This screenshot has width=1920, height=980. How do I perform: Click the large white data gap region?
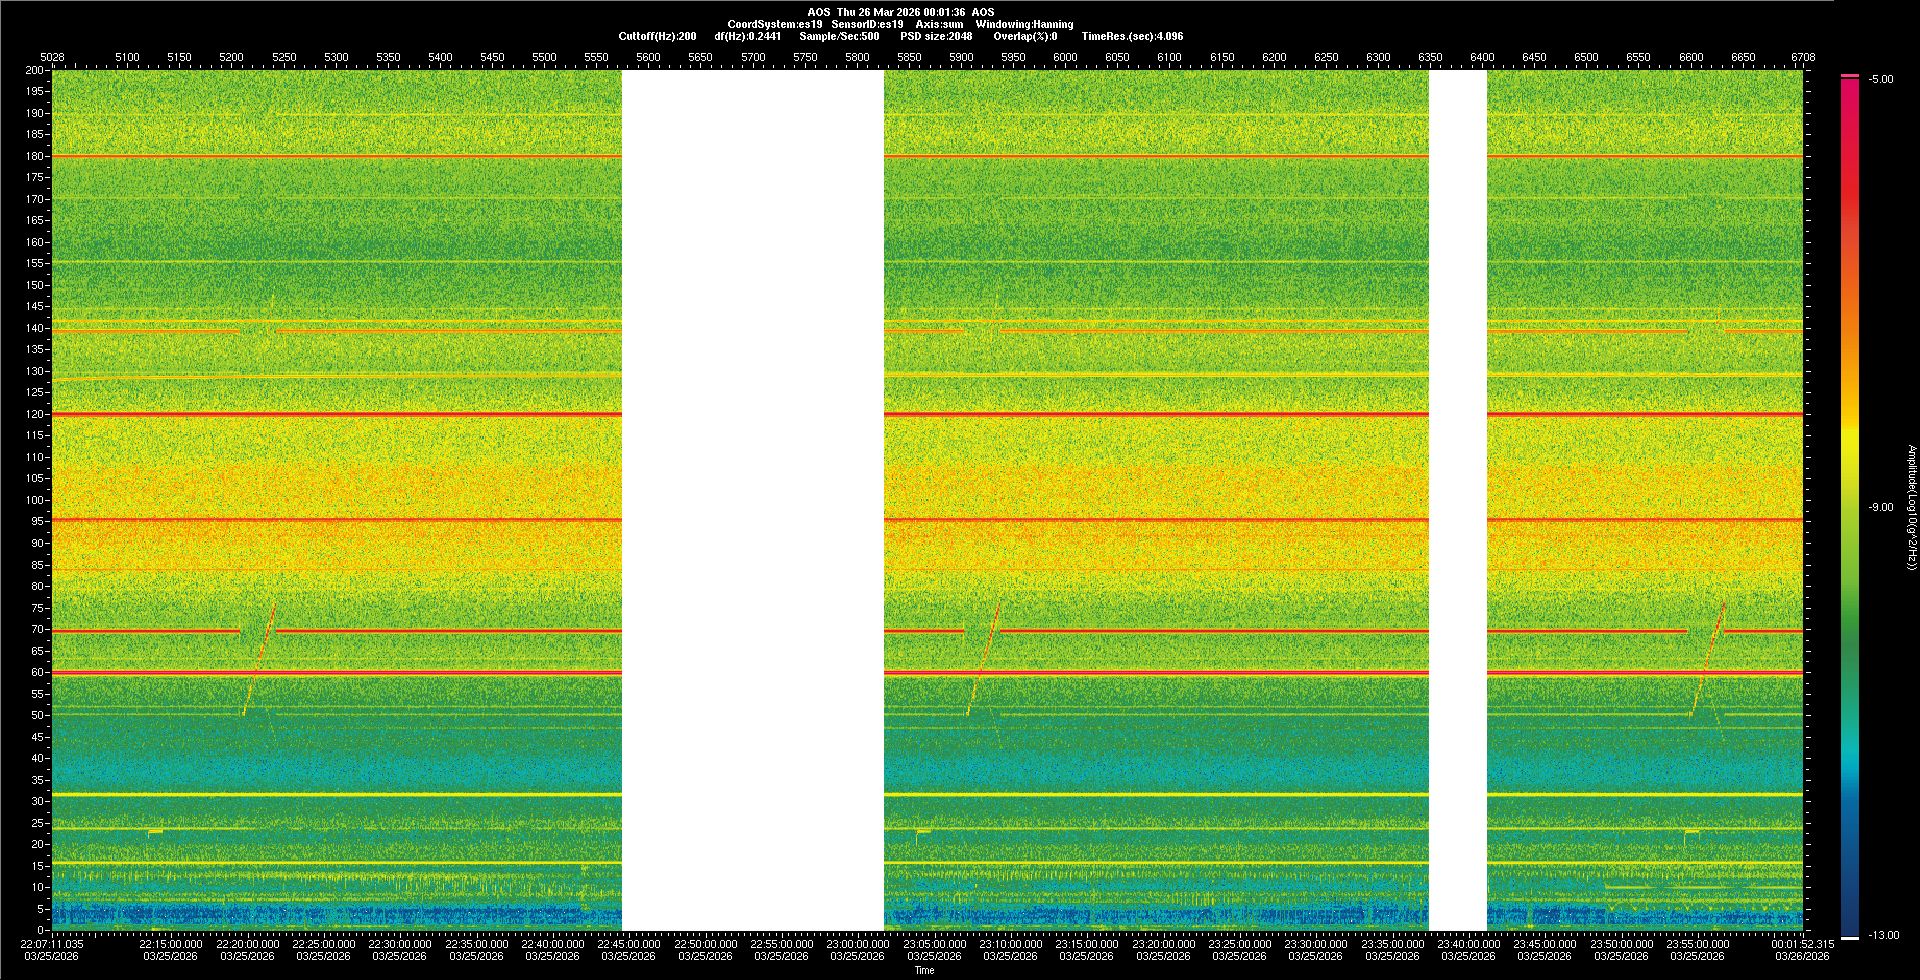coord(752,500)
